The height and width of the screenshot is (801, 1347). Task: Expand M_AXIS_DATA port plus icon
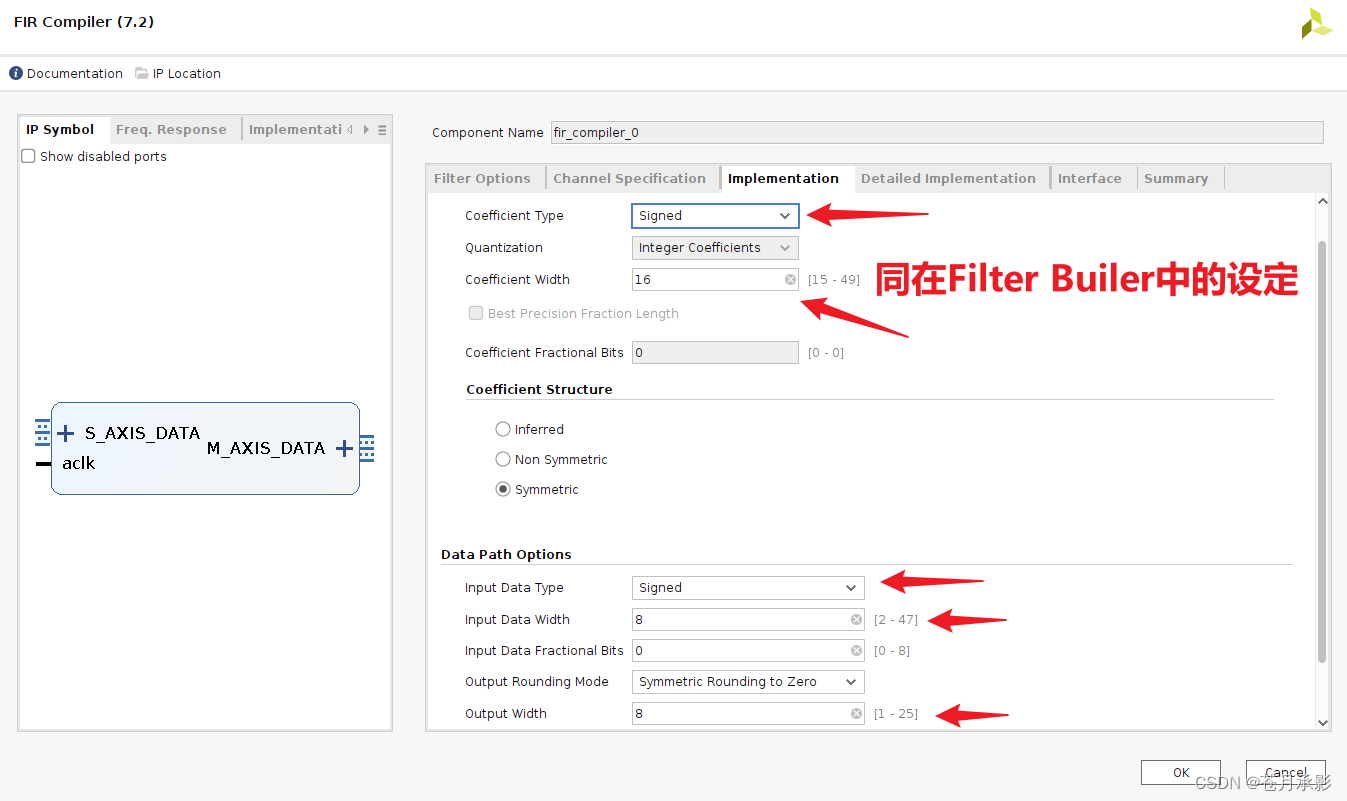click(x=344, y=448)
